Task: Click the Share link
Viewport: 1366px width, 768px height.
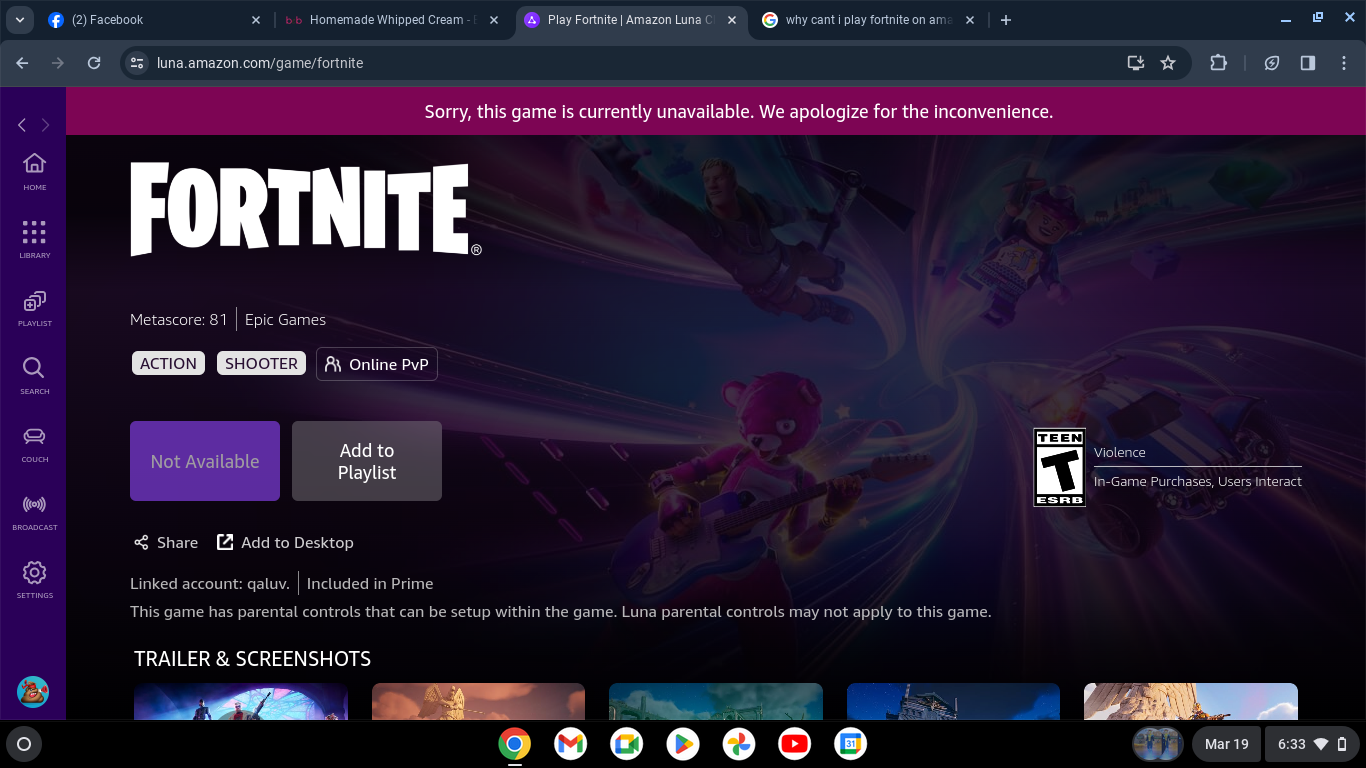Action: (166, 542)
